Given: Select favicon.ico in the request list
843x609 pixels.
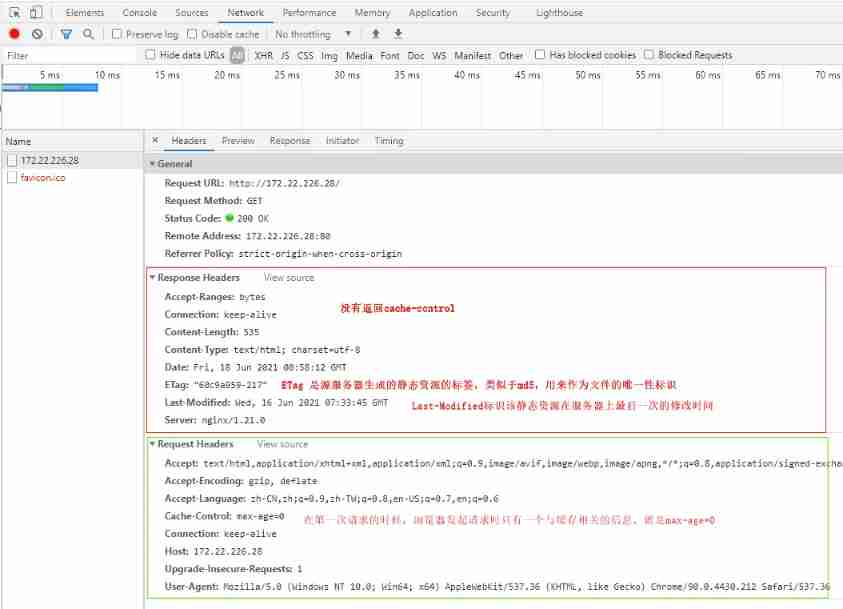Looking at the screenshot, I should tap(43, 177).
